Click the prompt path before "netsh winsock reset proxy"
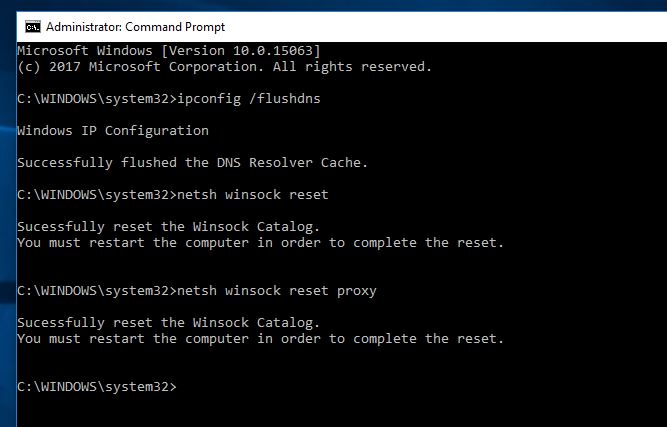Screen dimensions: 667x427 [x=95, y=291]
